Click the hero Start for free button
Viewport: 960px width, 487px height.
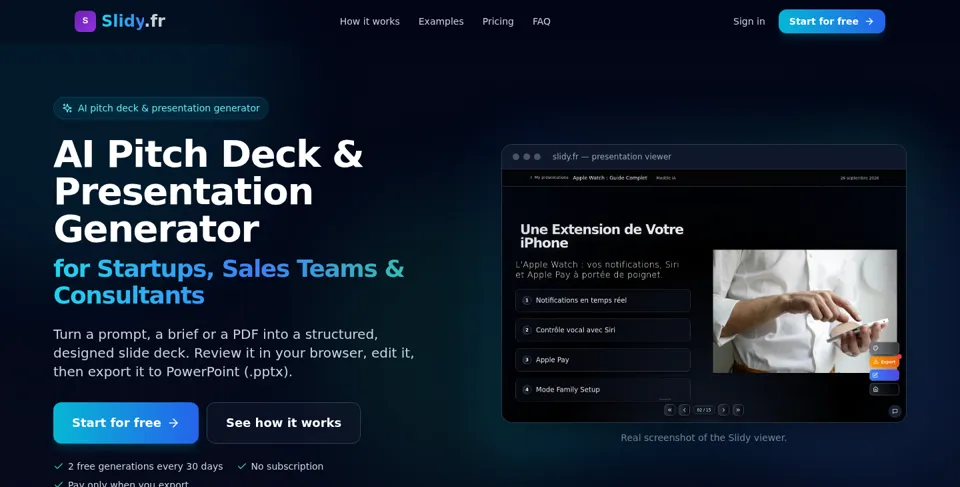126,423
